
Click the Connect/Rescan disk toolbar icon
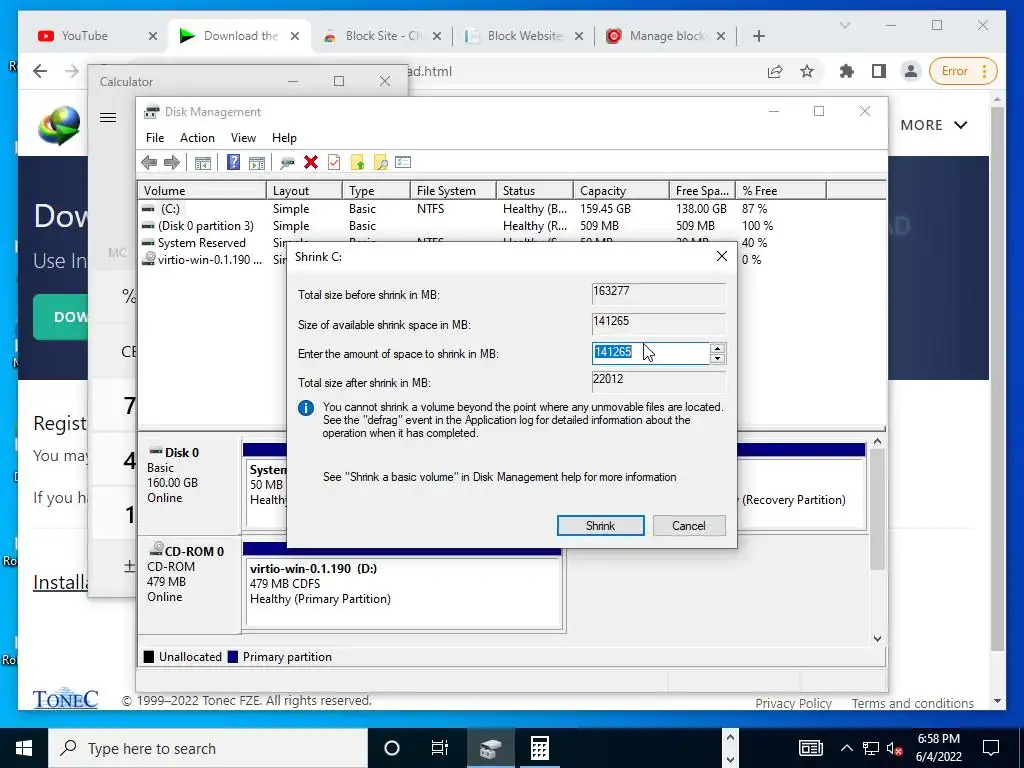click(x=287, y=163)
